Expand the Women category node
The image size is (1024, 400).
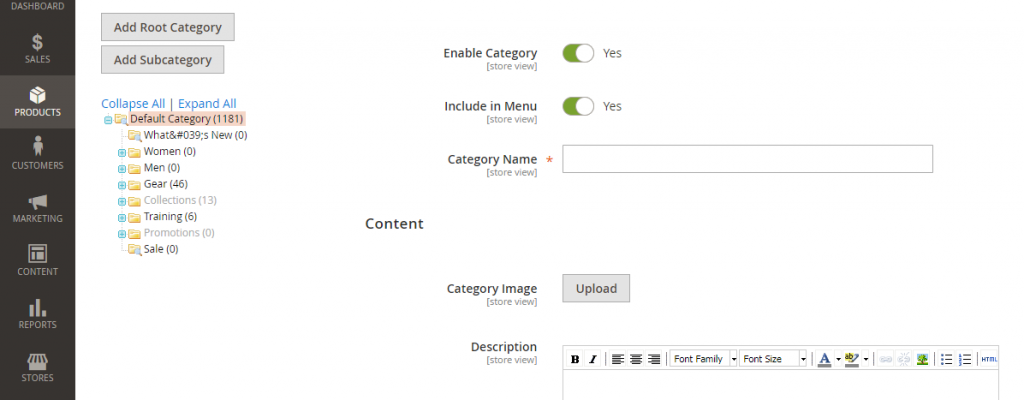(x=121, y=152)
